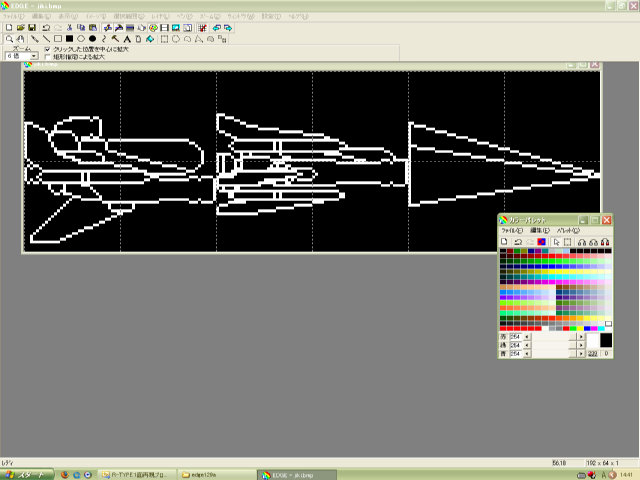640x480 pixels.
Task: Select the Paint bucket fill tool
Action: (x=150, y=39)
